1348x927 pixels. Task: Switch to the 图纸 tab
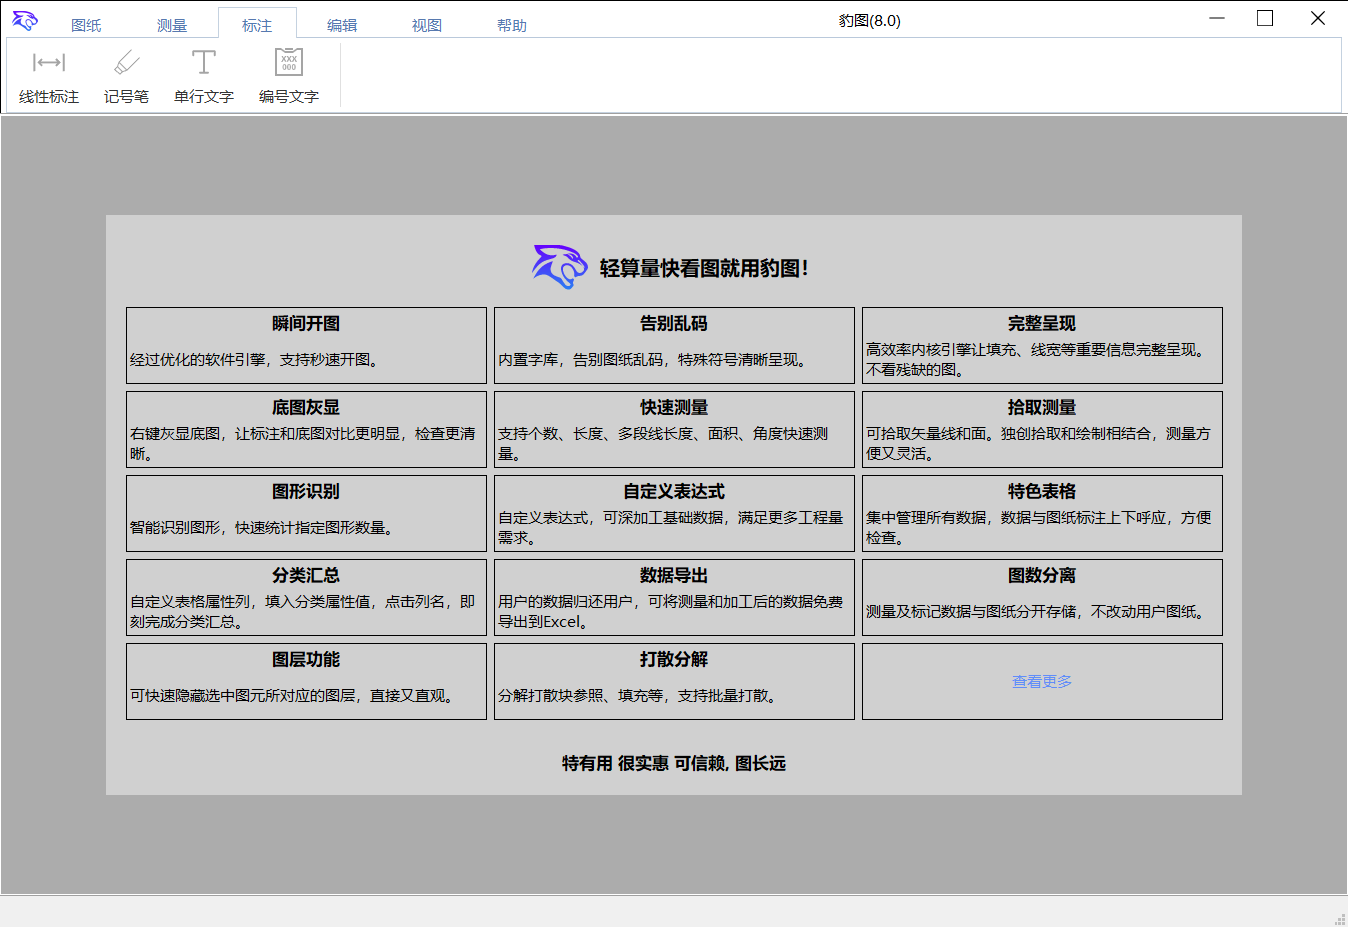click(x=86, y=25)
